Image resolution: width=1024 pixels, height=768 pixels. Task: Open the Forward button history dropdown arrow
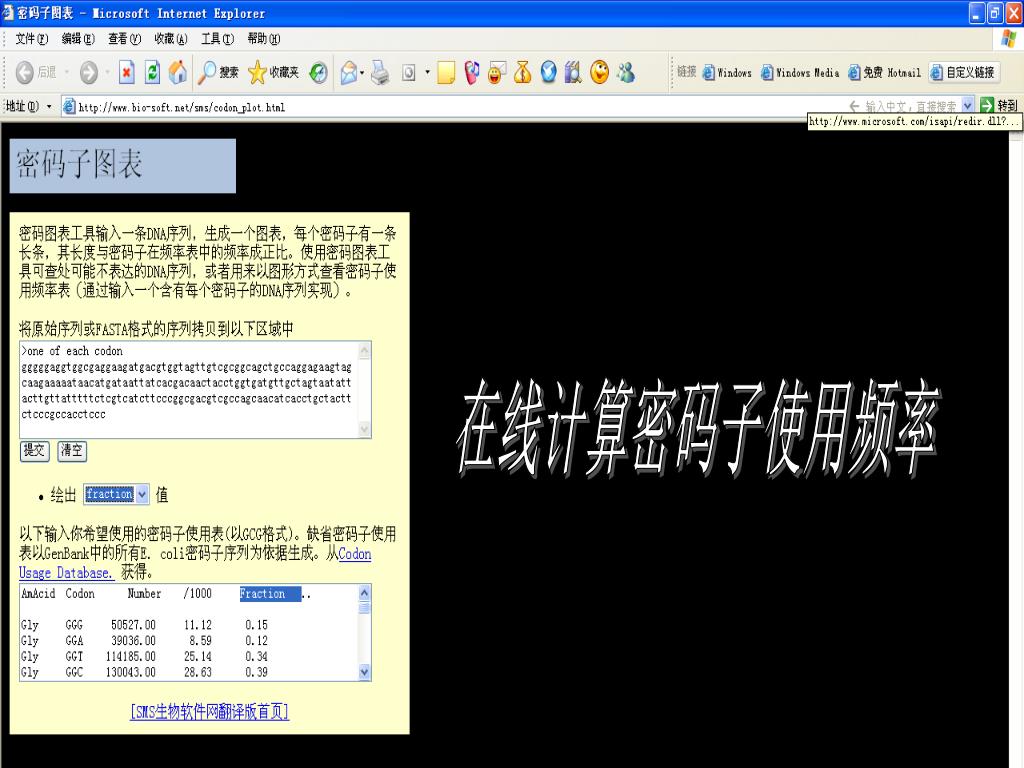coord(107,72)
